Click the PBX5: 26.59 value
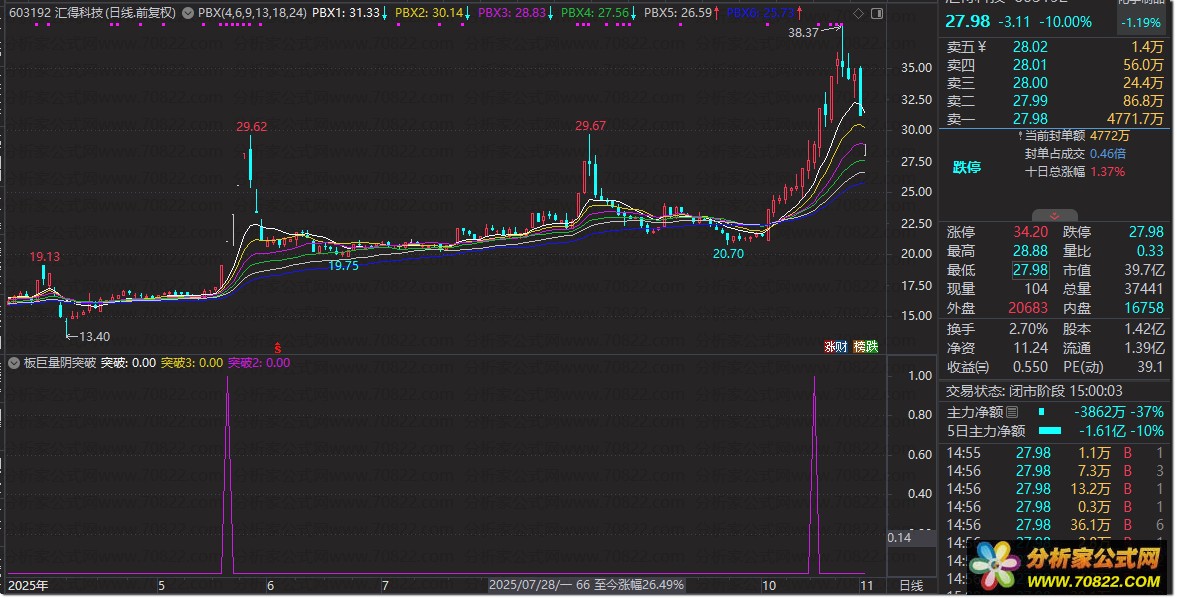 678,13
